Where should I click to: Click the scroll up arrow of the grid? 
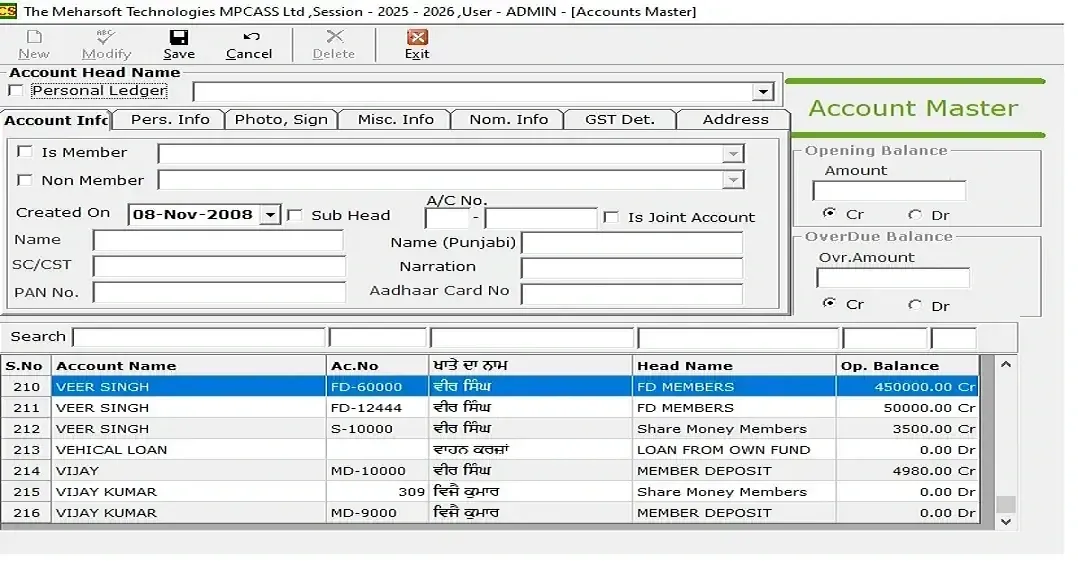(x=1006, y=364)
